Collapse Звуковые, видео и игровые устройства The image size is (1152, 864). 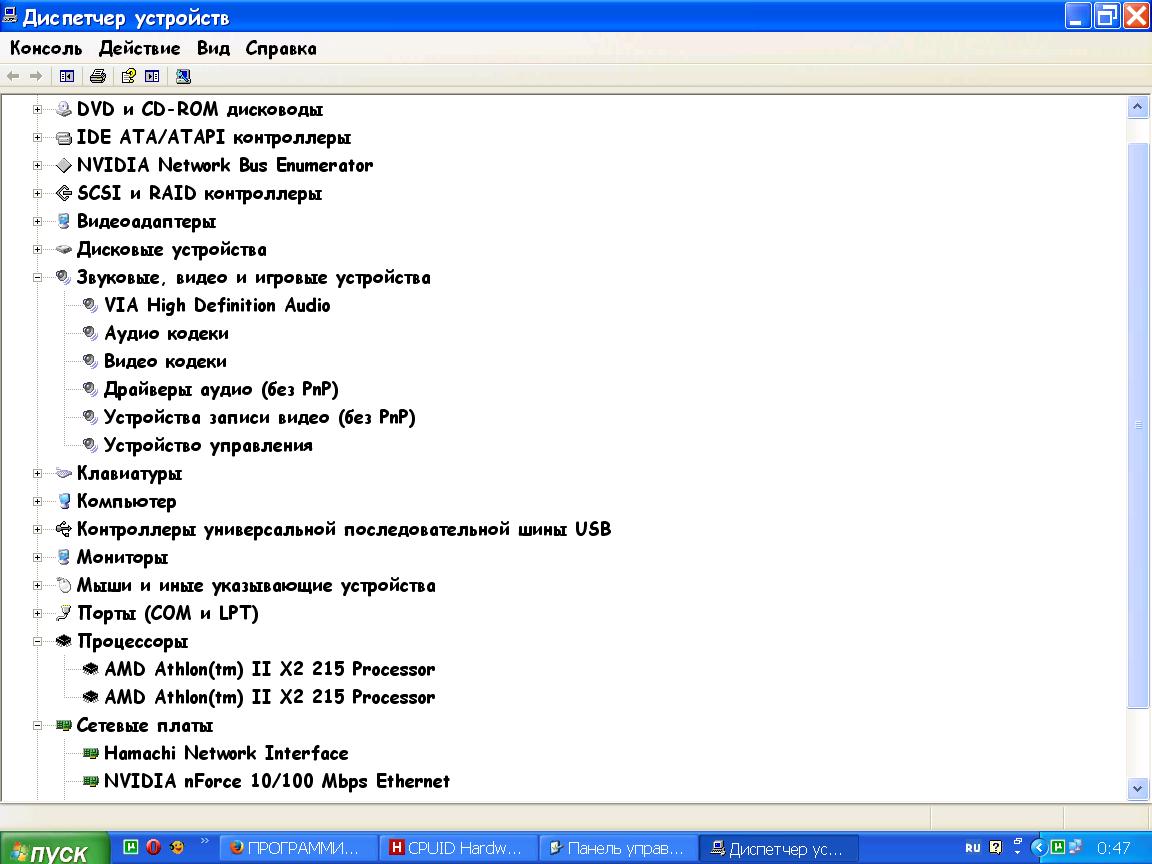click(38, 278)
